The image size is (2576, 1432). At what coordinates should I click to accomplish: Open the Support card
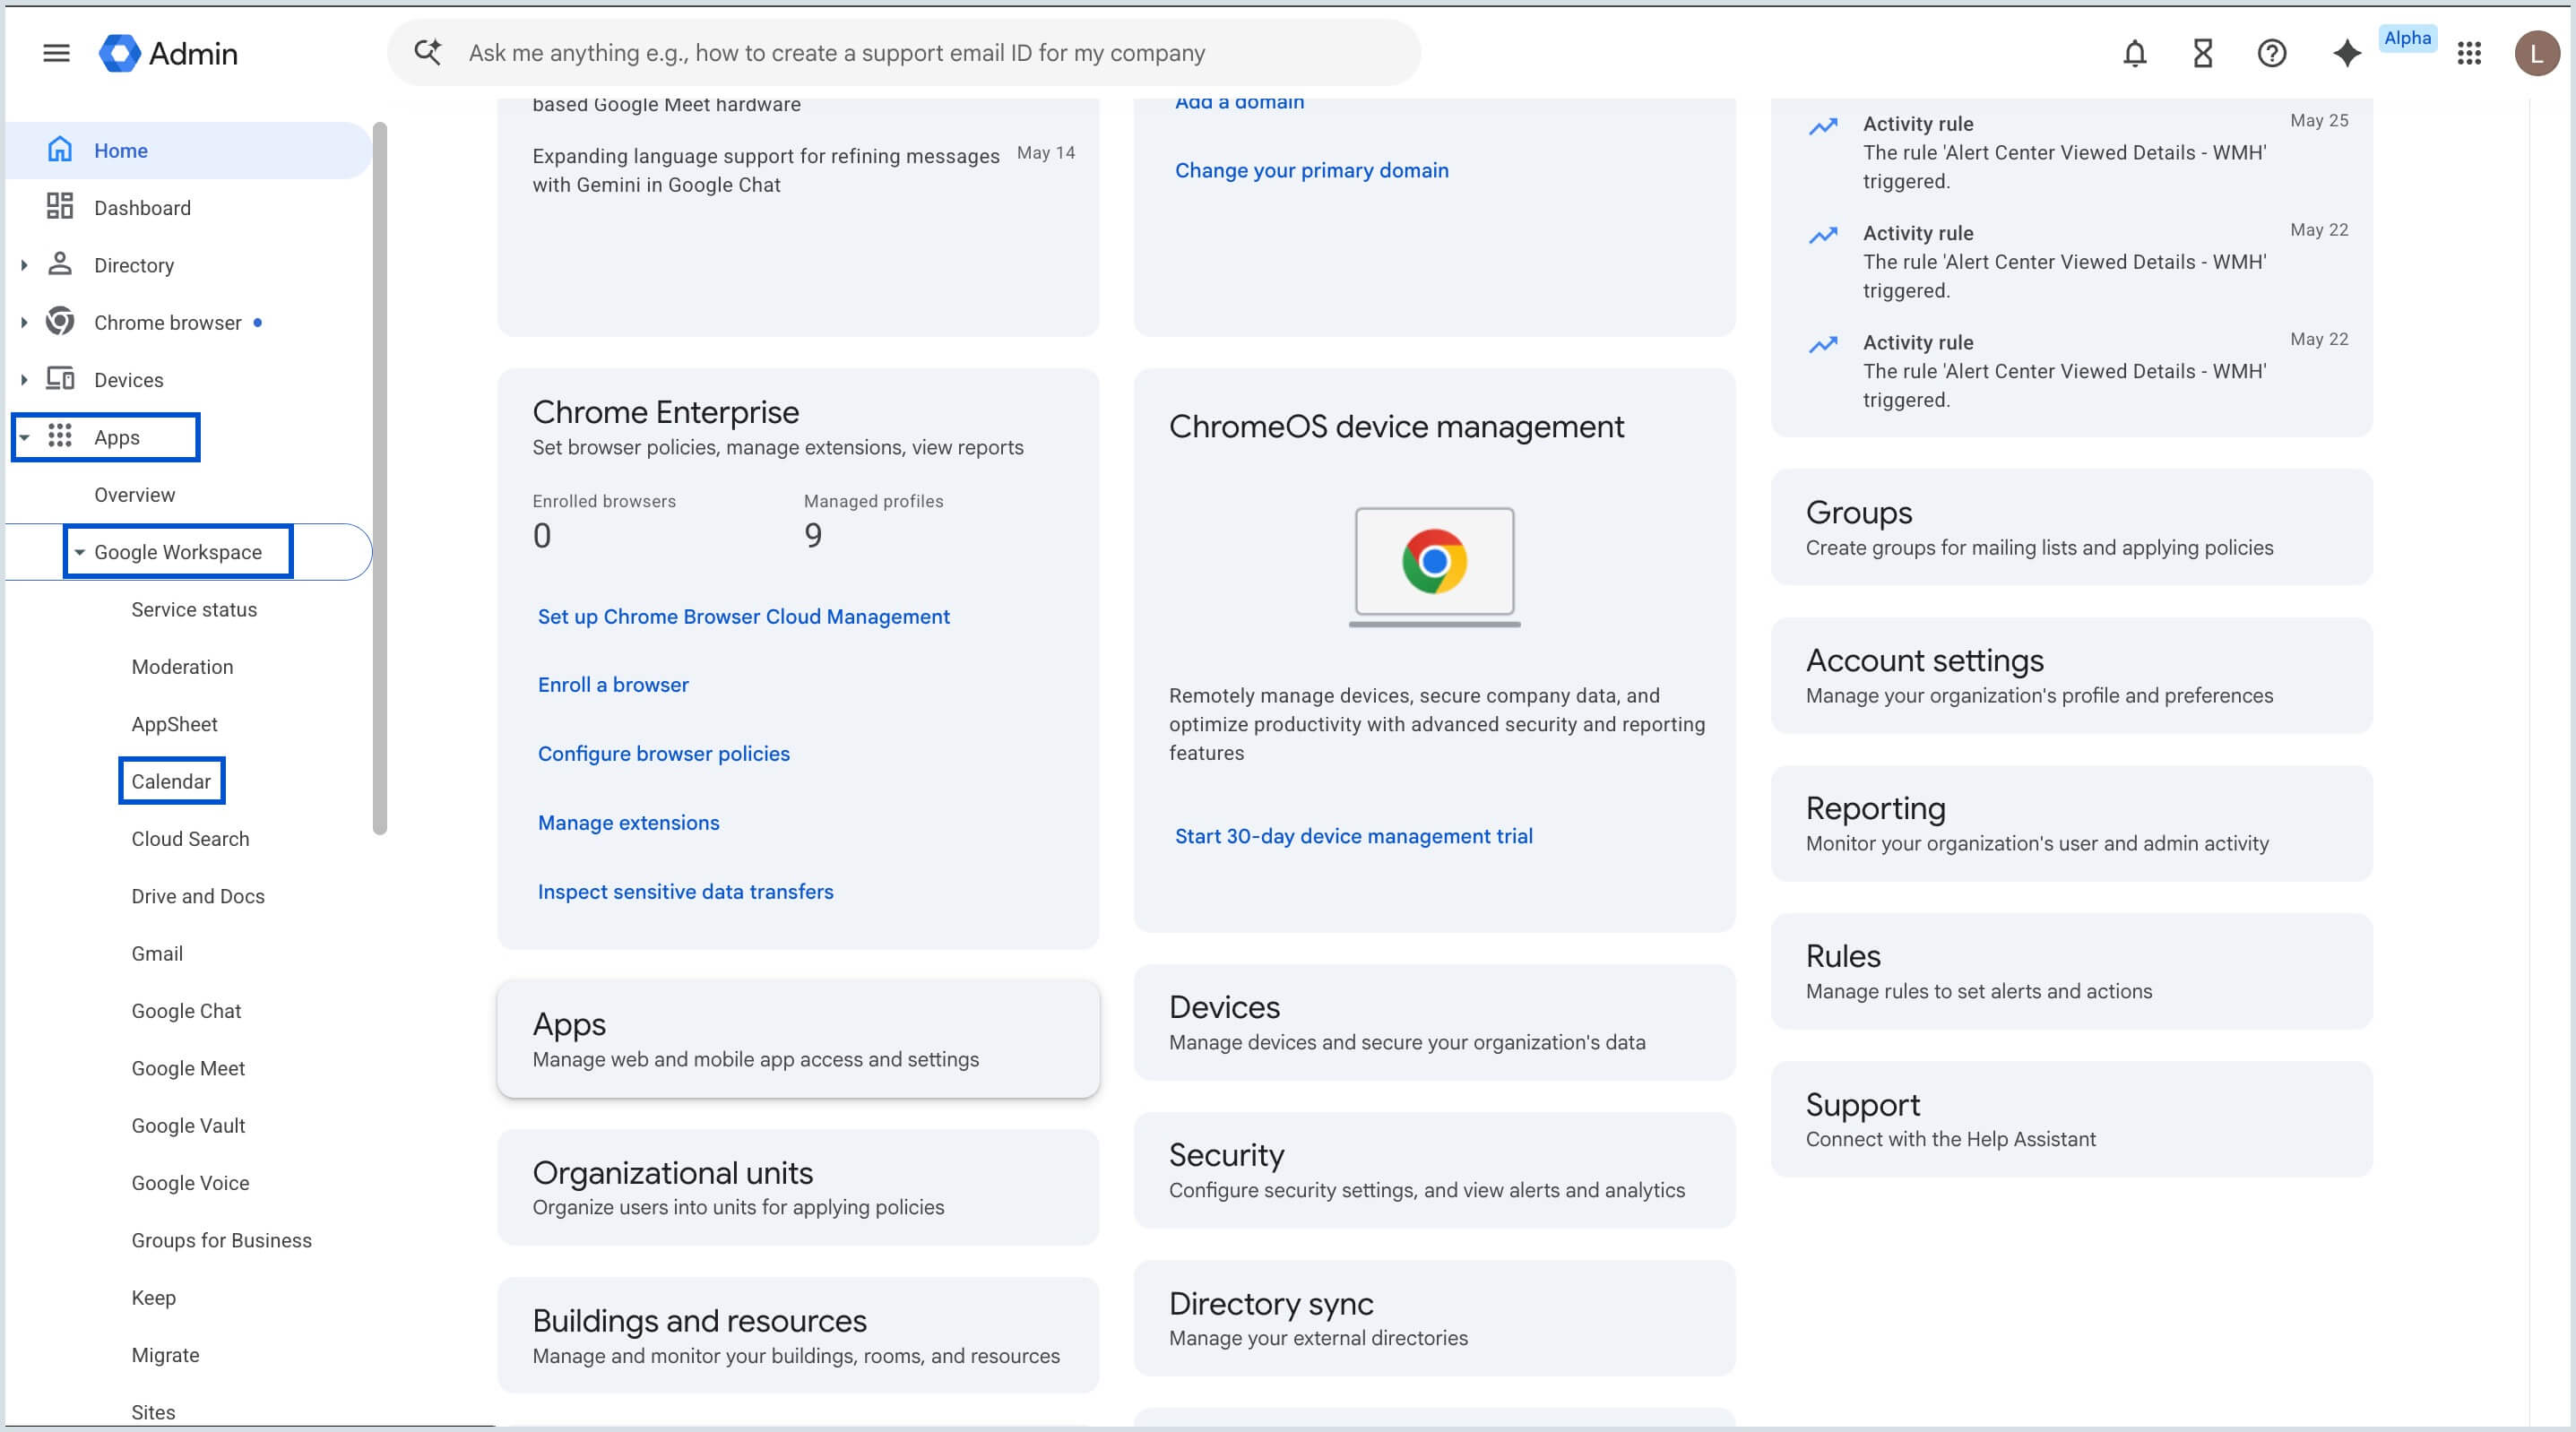[2071, 1119]
